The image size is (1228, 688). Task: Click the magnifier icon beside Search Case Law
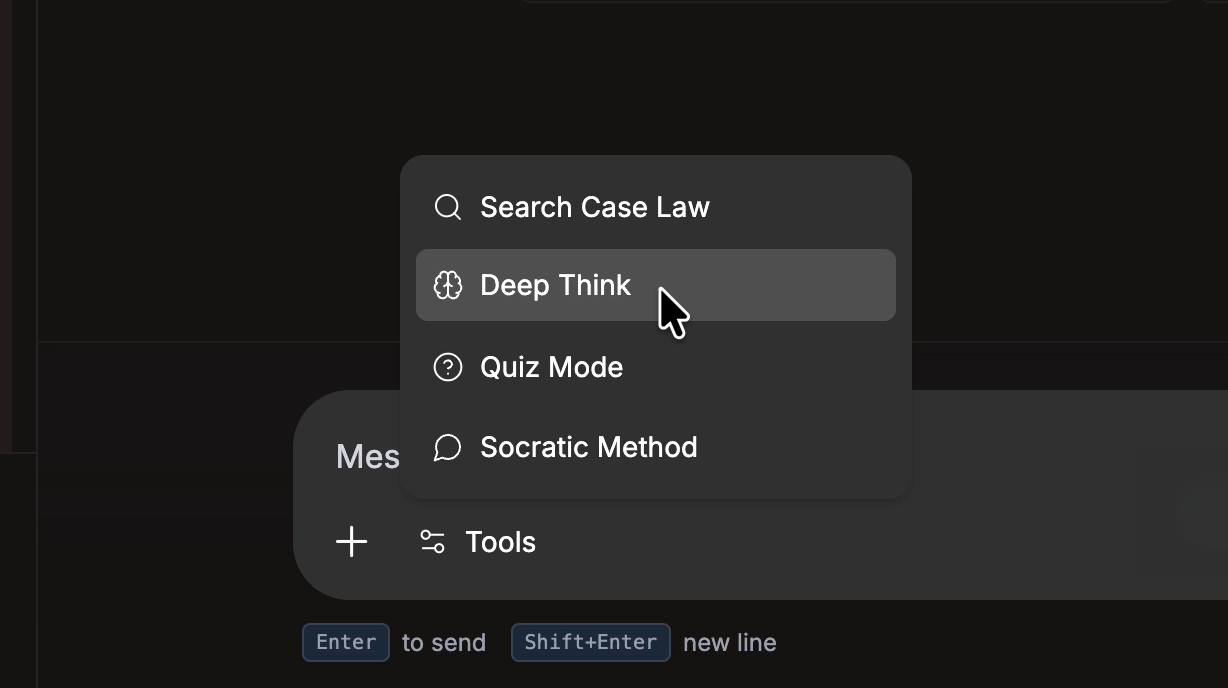[447, 207]
